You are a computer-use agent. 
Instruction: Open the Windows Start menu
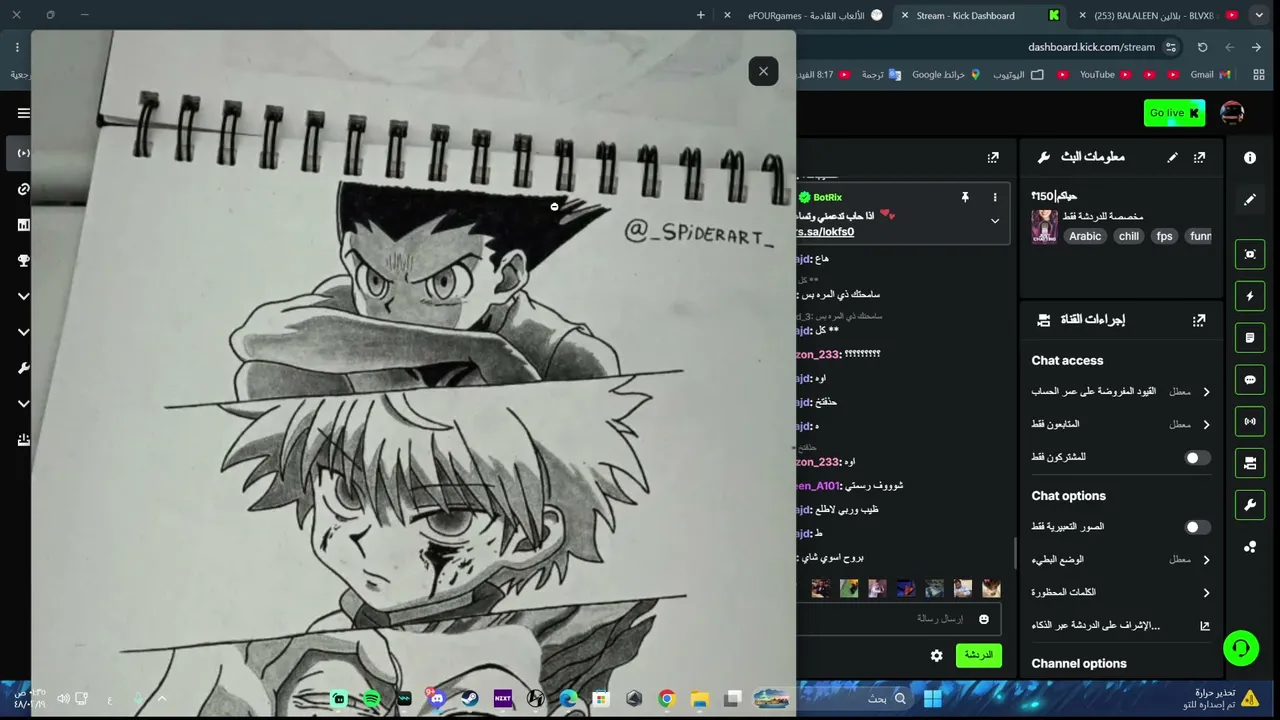pyautogui.click(x=933, y=698)
